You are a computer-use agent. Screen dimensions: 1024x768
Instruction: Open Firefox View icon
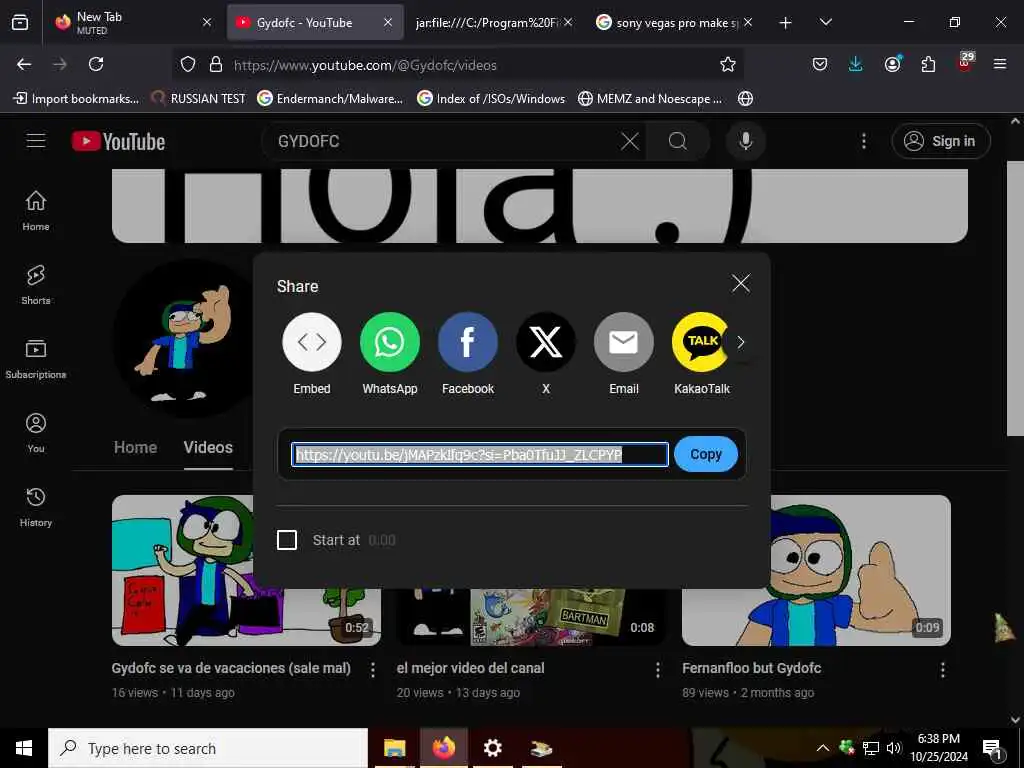coord(20,23)
